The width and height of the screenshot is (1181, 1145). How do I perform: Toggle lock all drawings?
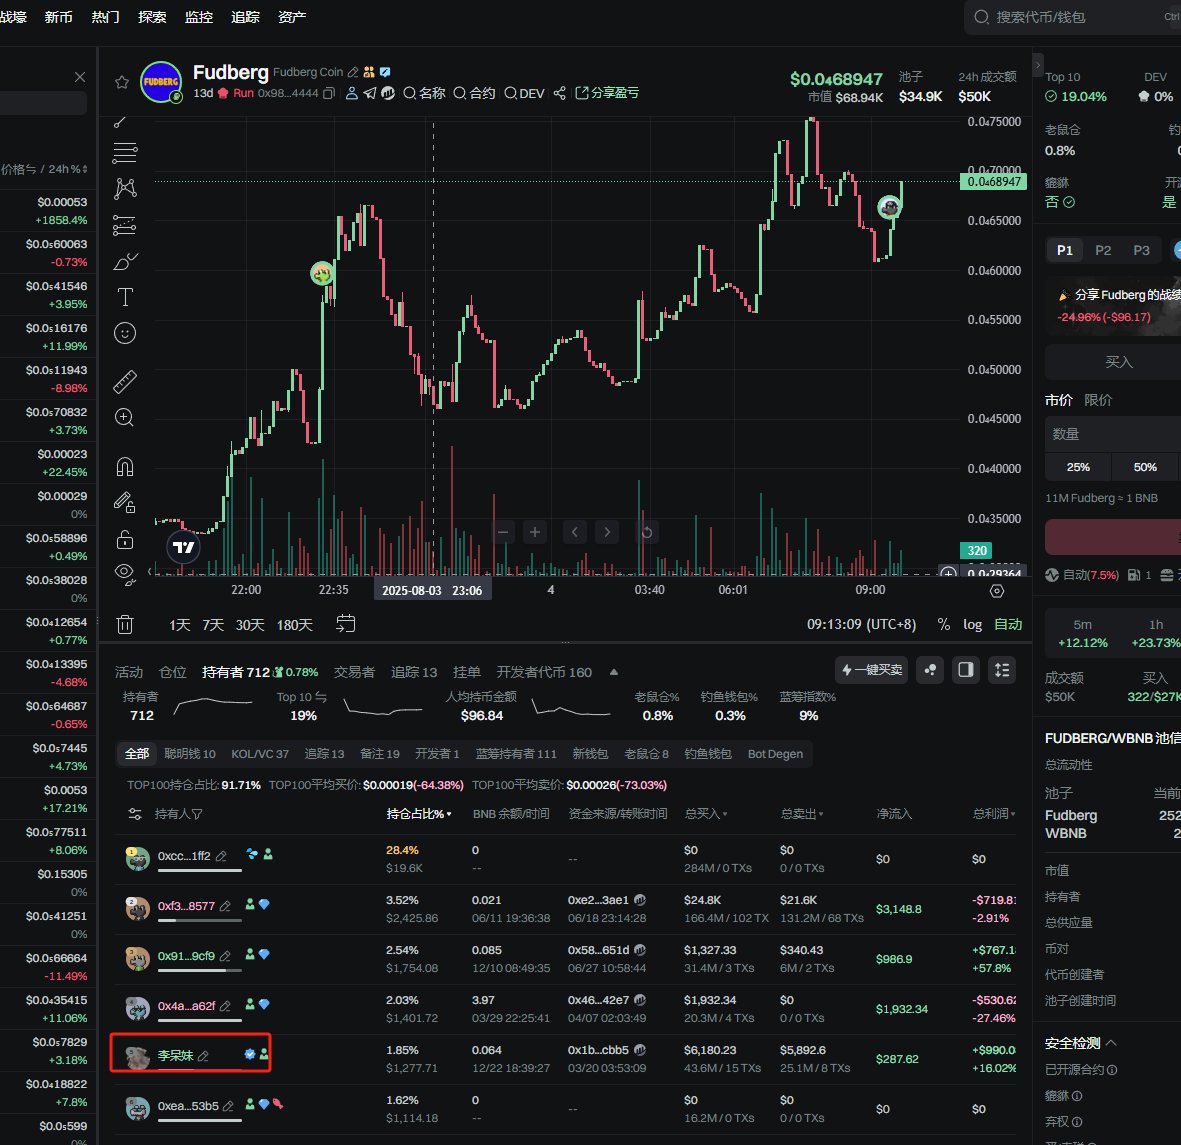click(125, 539)
